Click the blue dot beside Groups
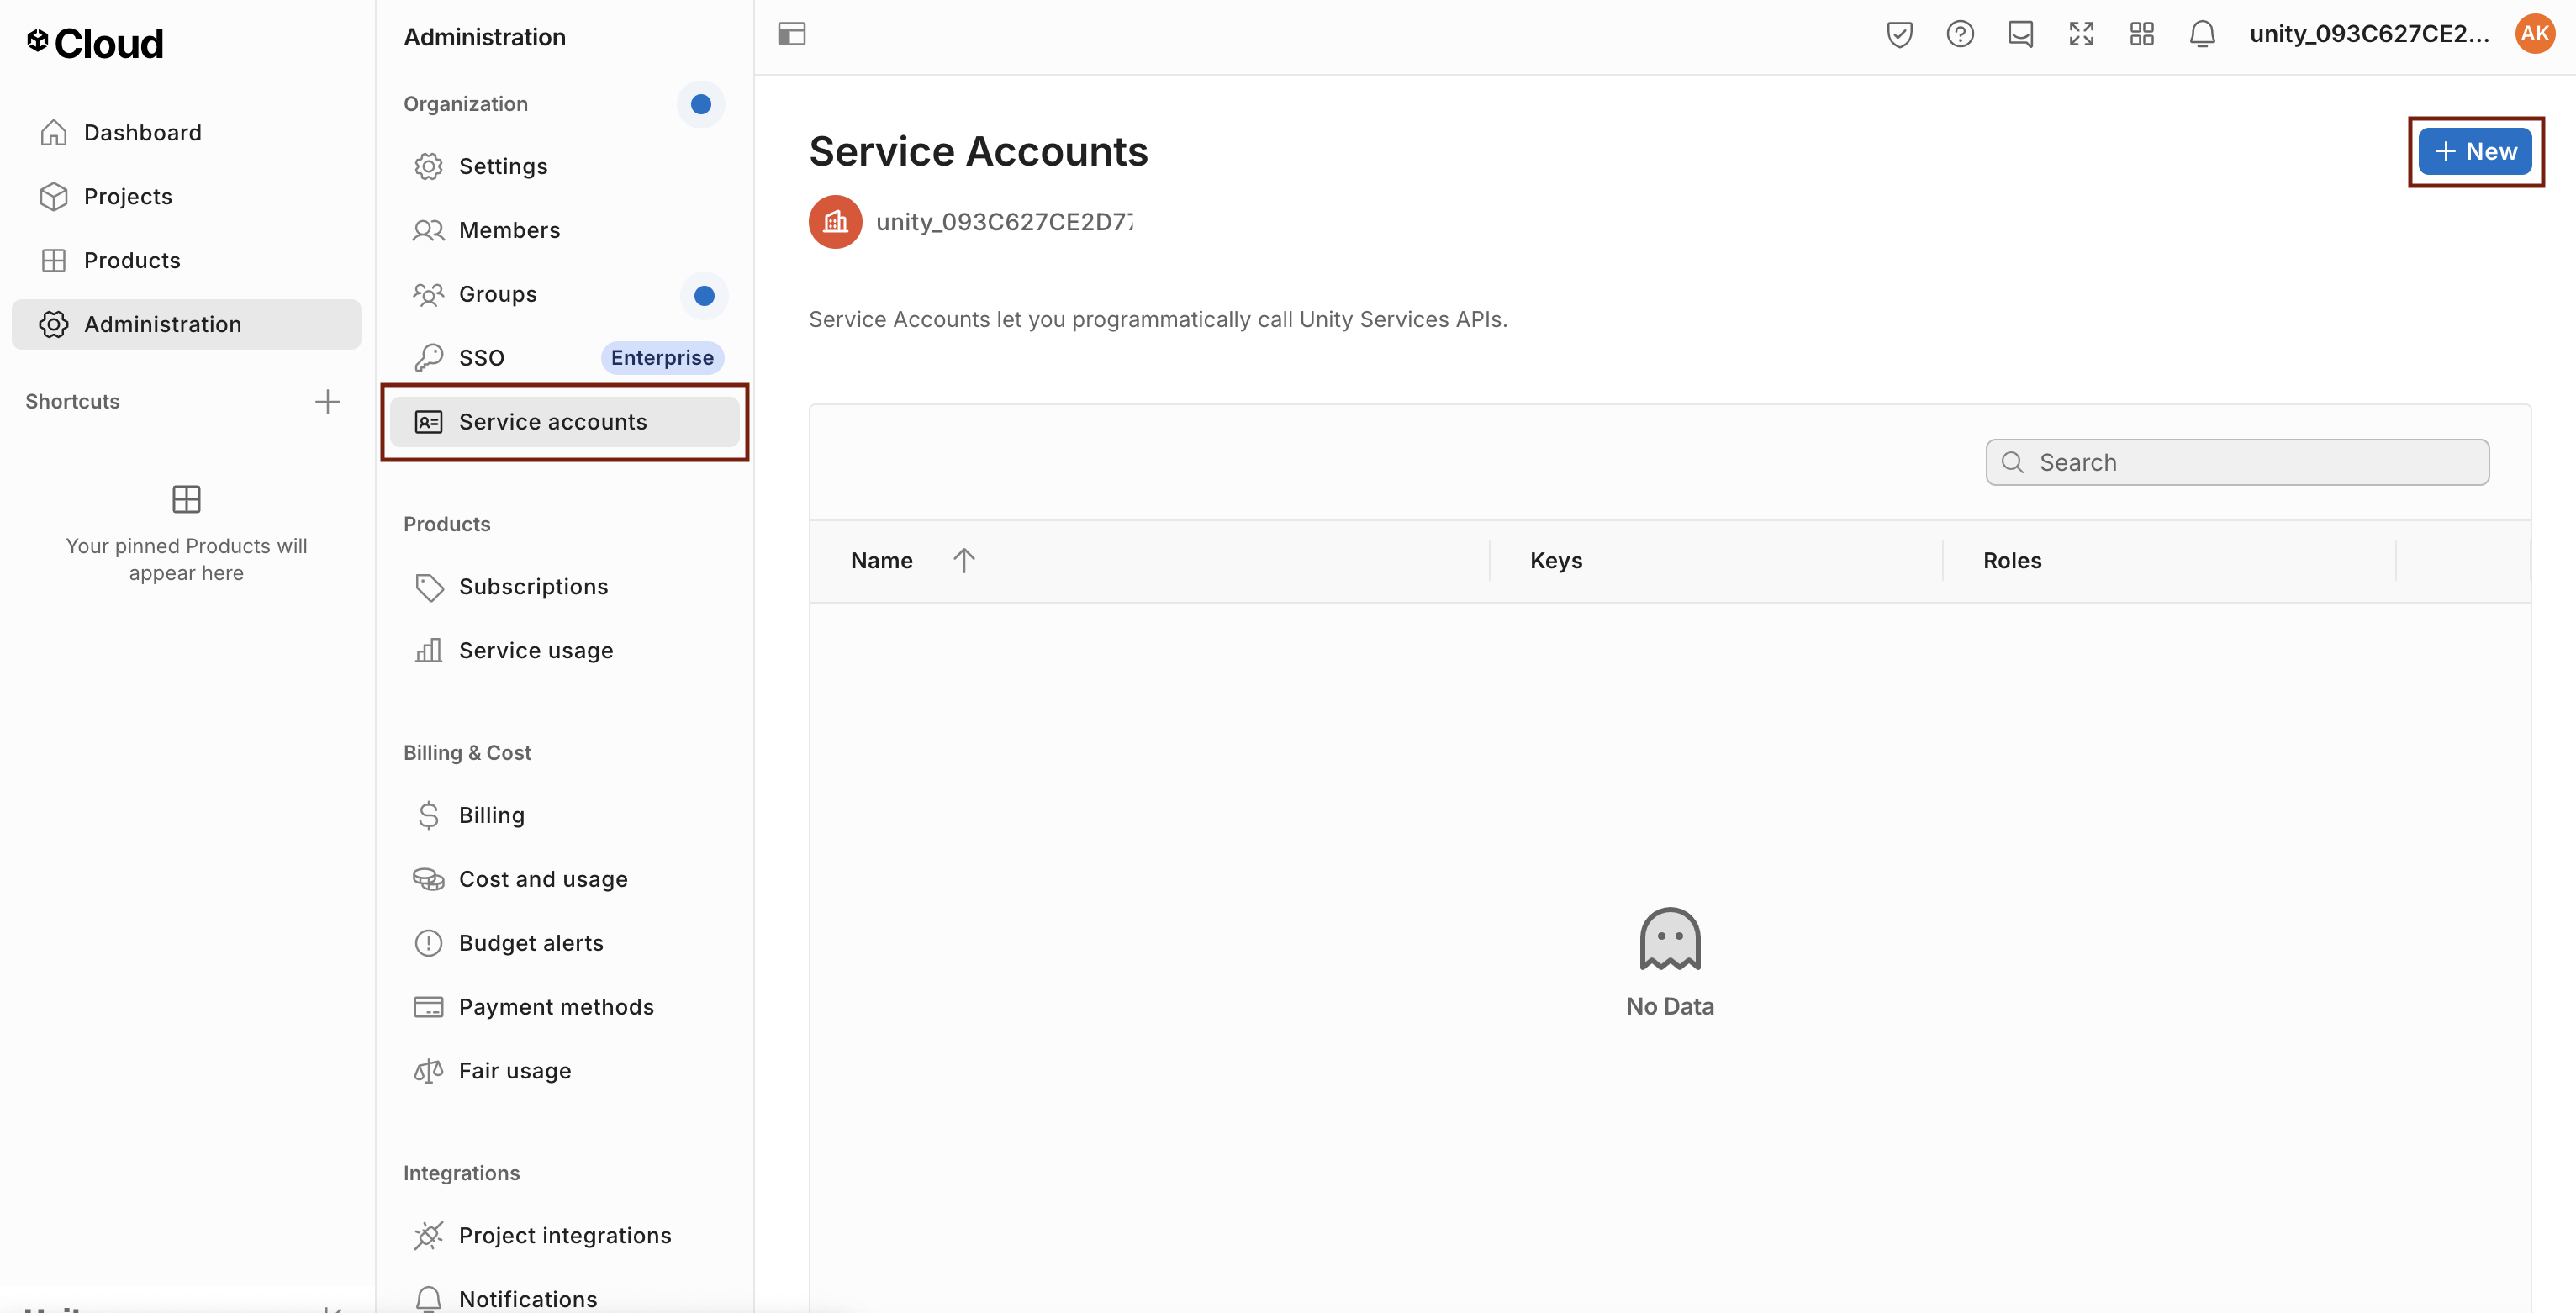The width and height of the screenshot is (2576, 1313). pyautogui.click(x=704, y=295)
